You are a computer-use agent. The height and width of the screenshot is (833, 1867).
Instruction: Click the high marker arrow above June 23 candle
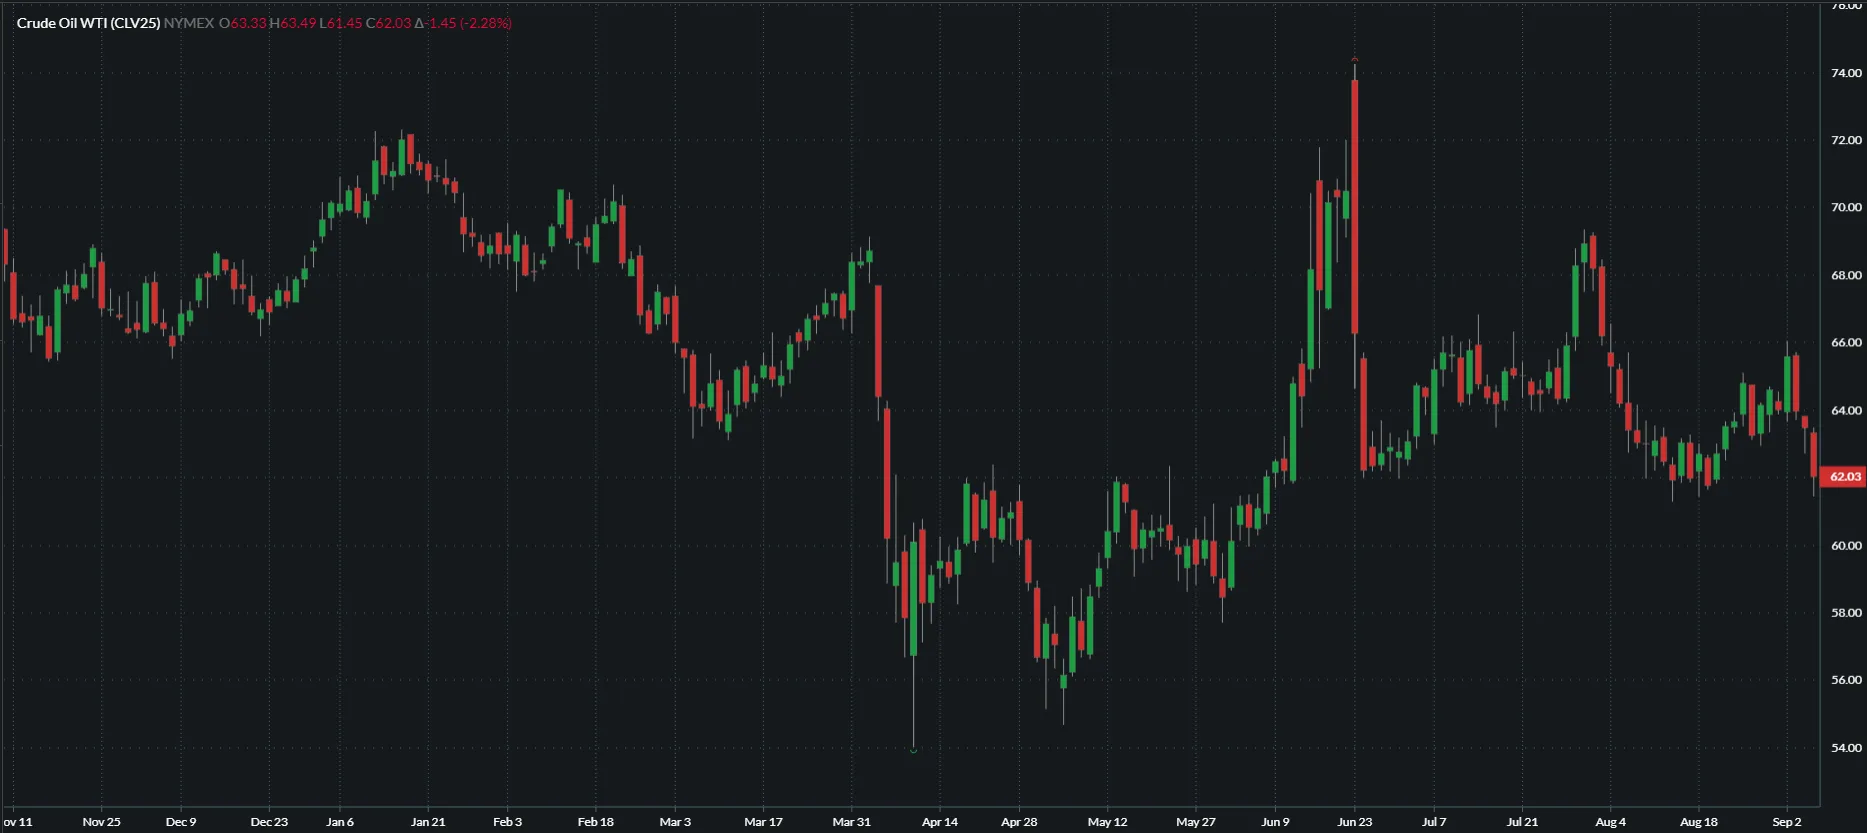tap(1355, 60)
